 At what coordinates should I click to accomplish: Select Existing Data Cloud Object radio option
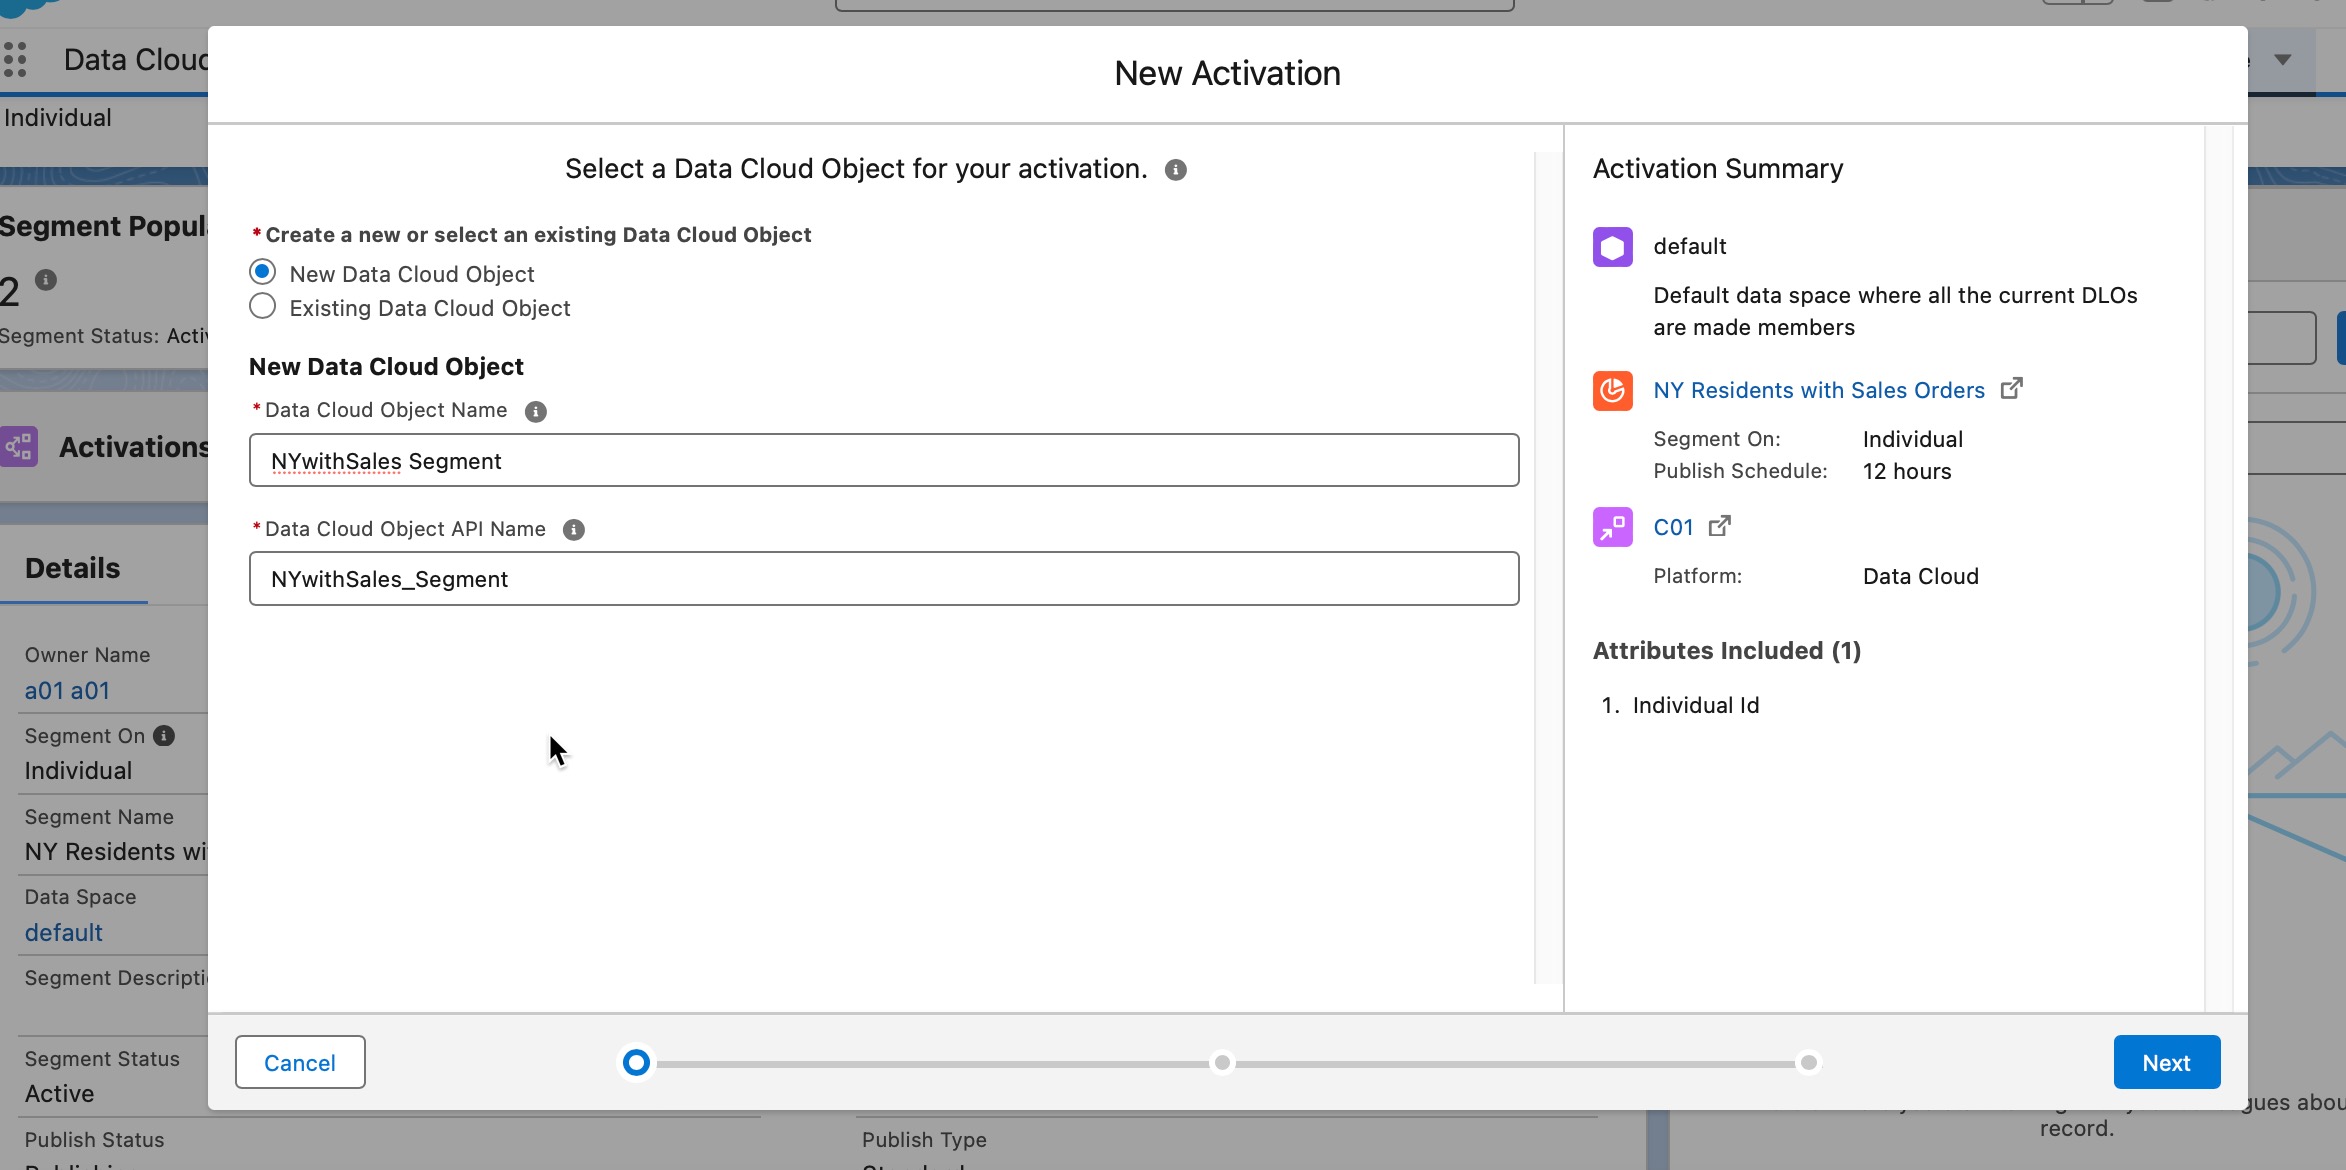[262, 306]
